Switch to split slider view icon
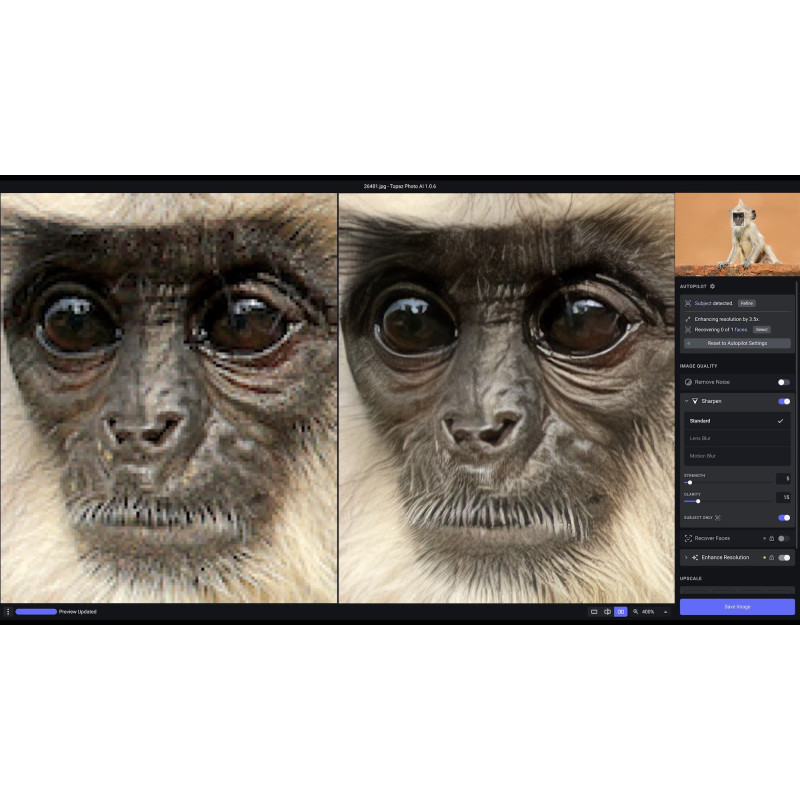The image size is (800, 800). [607, 611]
